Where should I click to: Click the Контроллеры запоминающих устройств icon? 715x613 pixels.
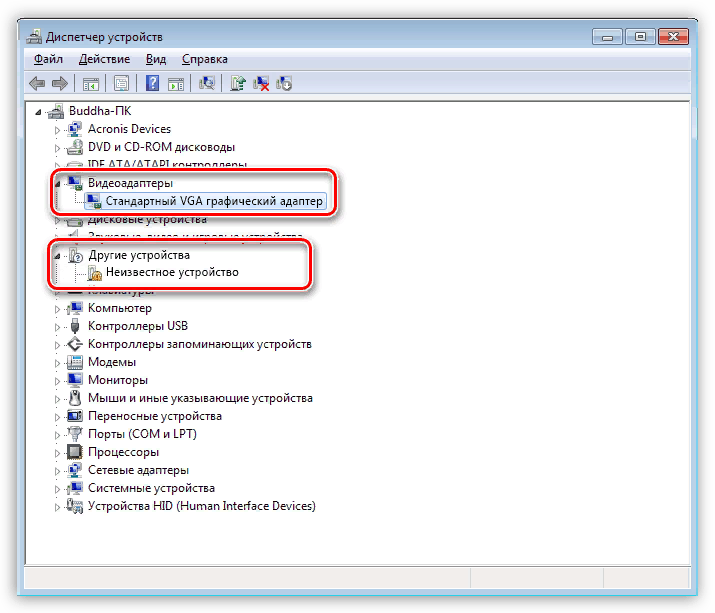(x=75, y=344)
